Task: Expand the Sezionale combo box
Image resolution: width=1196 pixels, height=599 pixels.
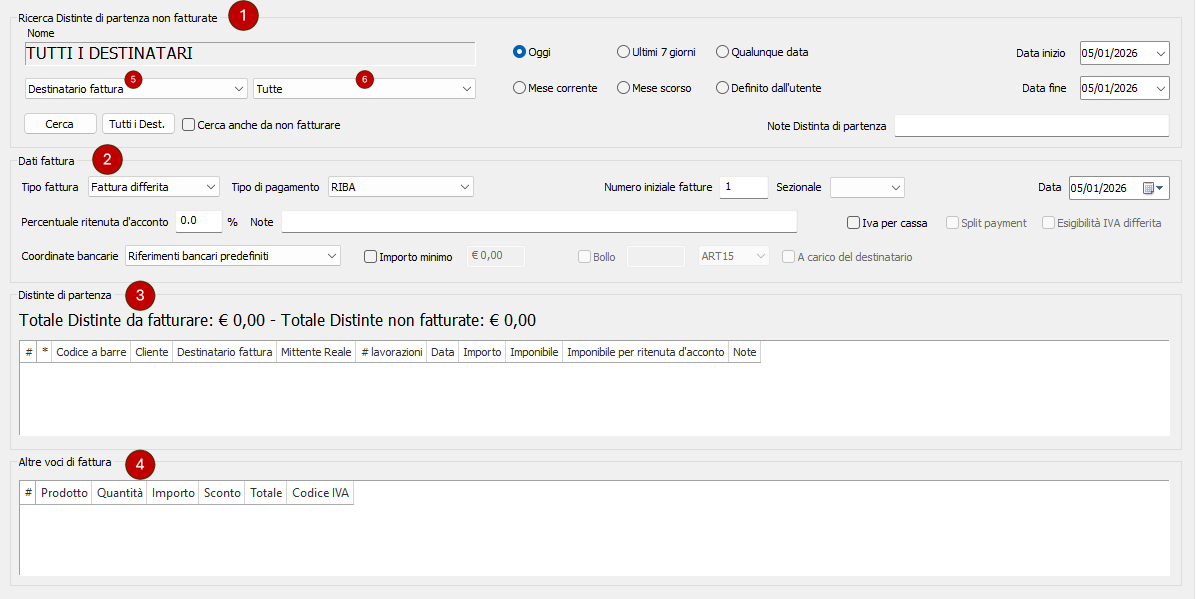Action: [x=867, y=187]
